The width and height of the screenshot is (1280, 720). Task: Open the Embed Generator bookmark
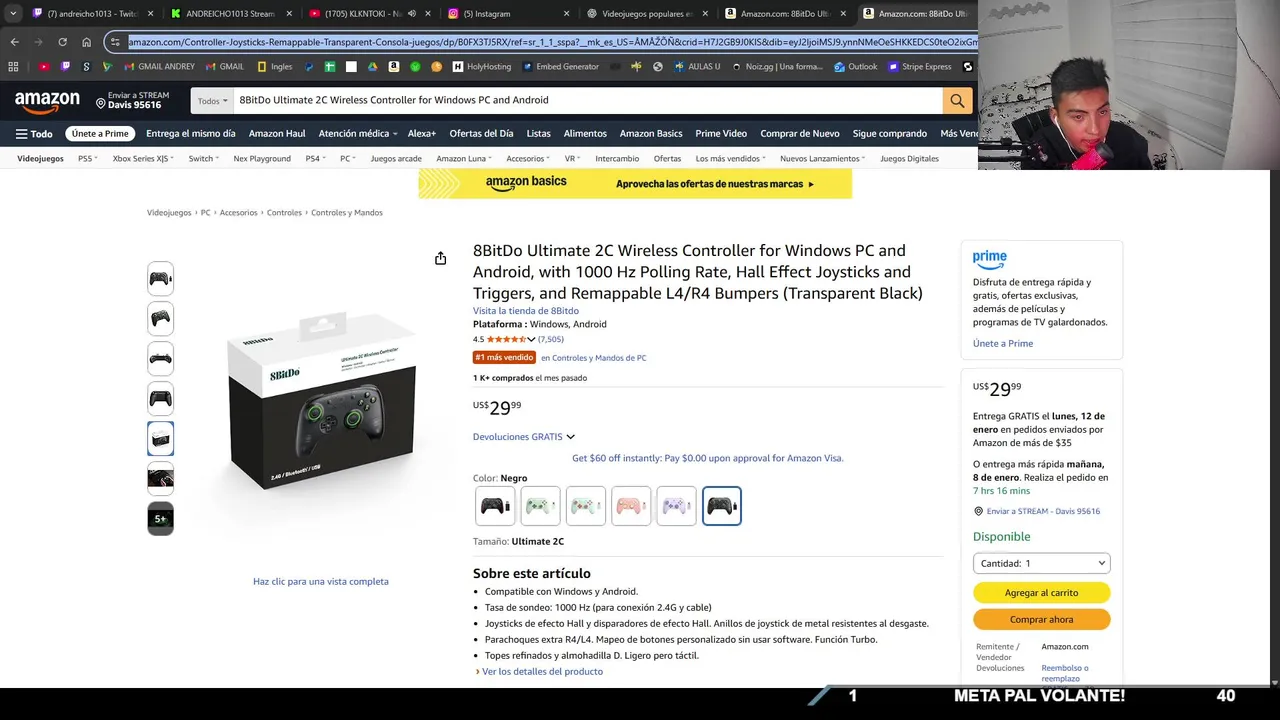point(560,67)
